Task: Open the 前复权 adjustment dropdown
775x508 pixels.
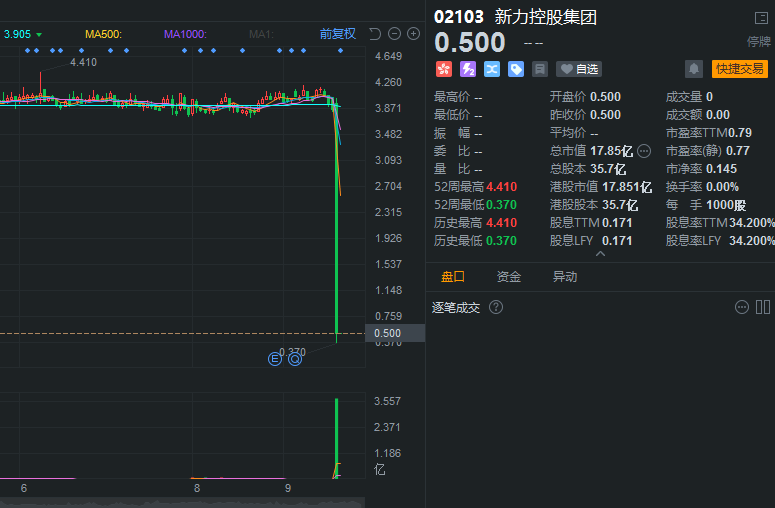Action: click(338, 34)
